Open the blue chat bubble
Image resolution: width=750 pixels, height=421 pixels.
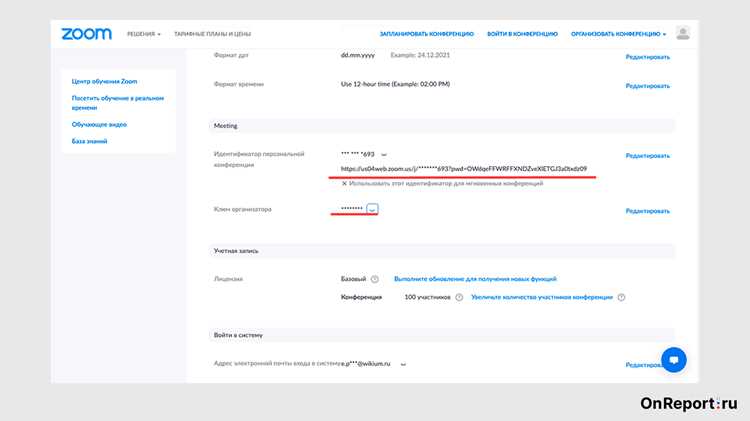[673, 360]
